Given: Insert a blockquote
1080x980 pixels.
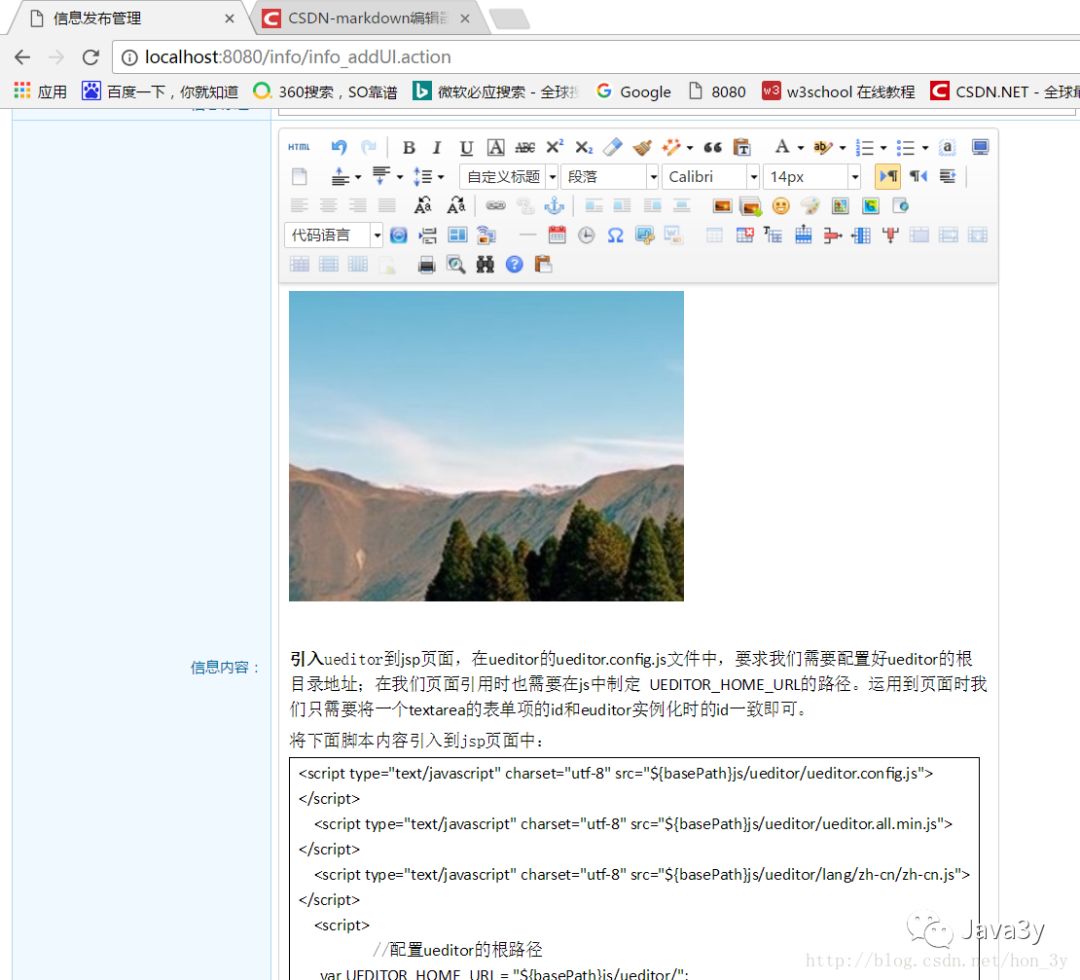Looking at the screenshot, I should pyautogui.click(x=713, y=147).
